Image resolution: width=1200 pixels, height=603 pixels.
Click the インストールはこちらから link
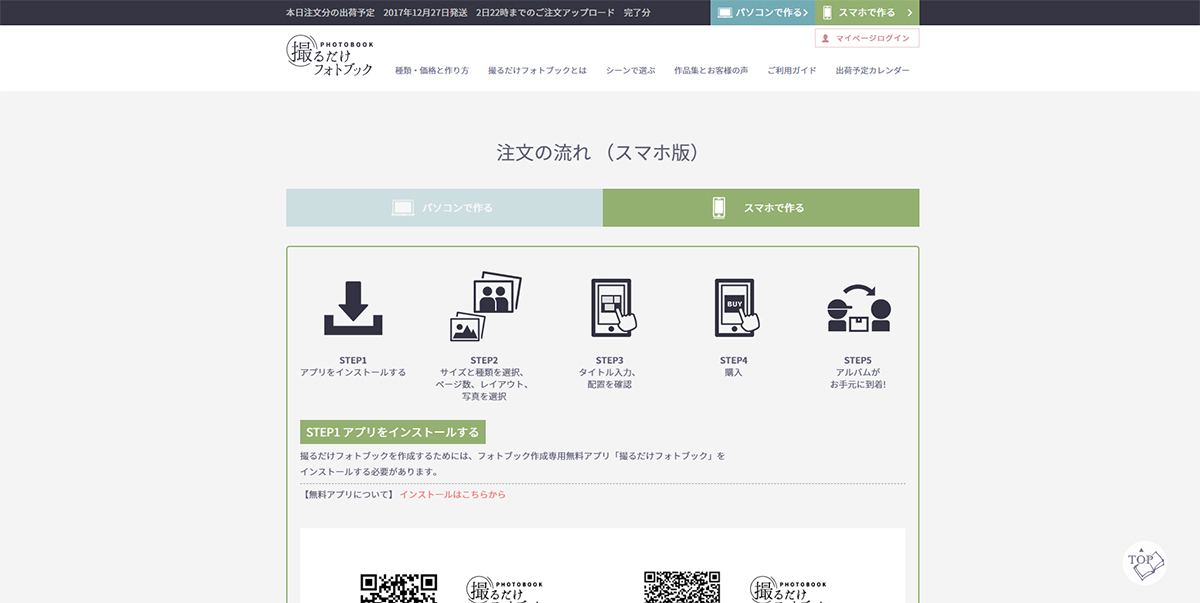click(x=452, y=494)
